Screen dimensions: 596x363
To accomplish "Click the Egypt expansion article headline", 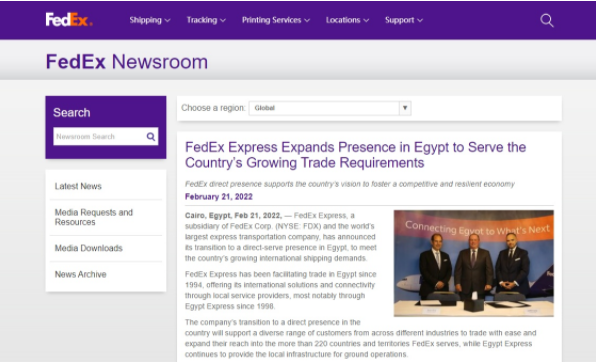I will click(x=355, y=155).
